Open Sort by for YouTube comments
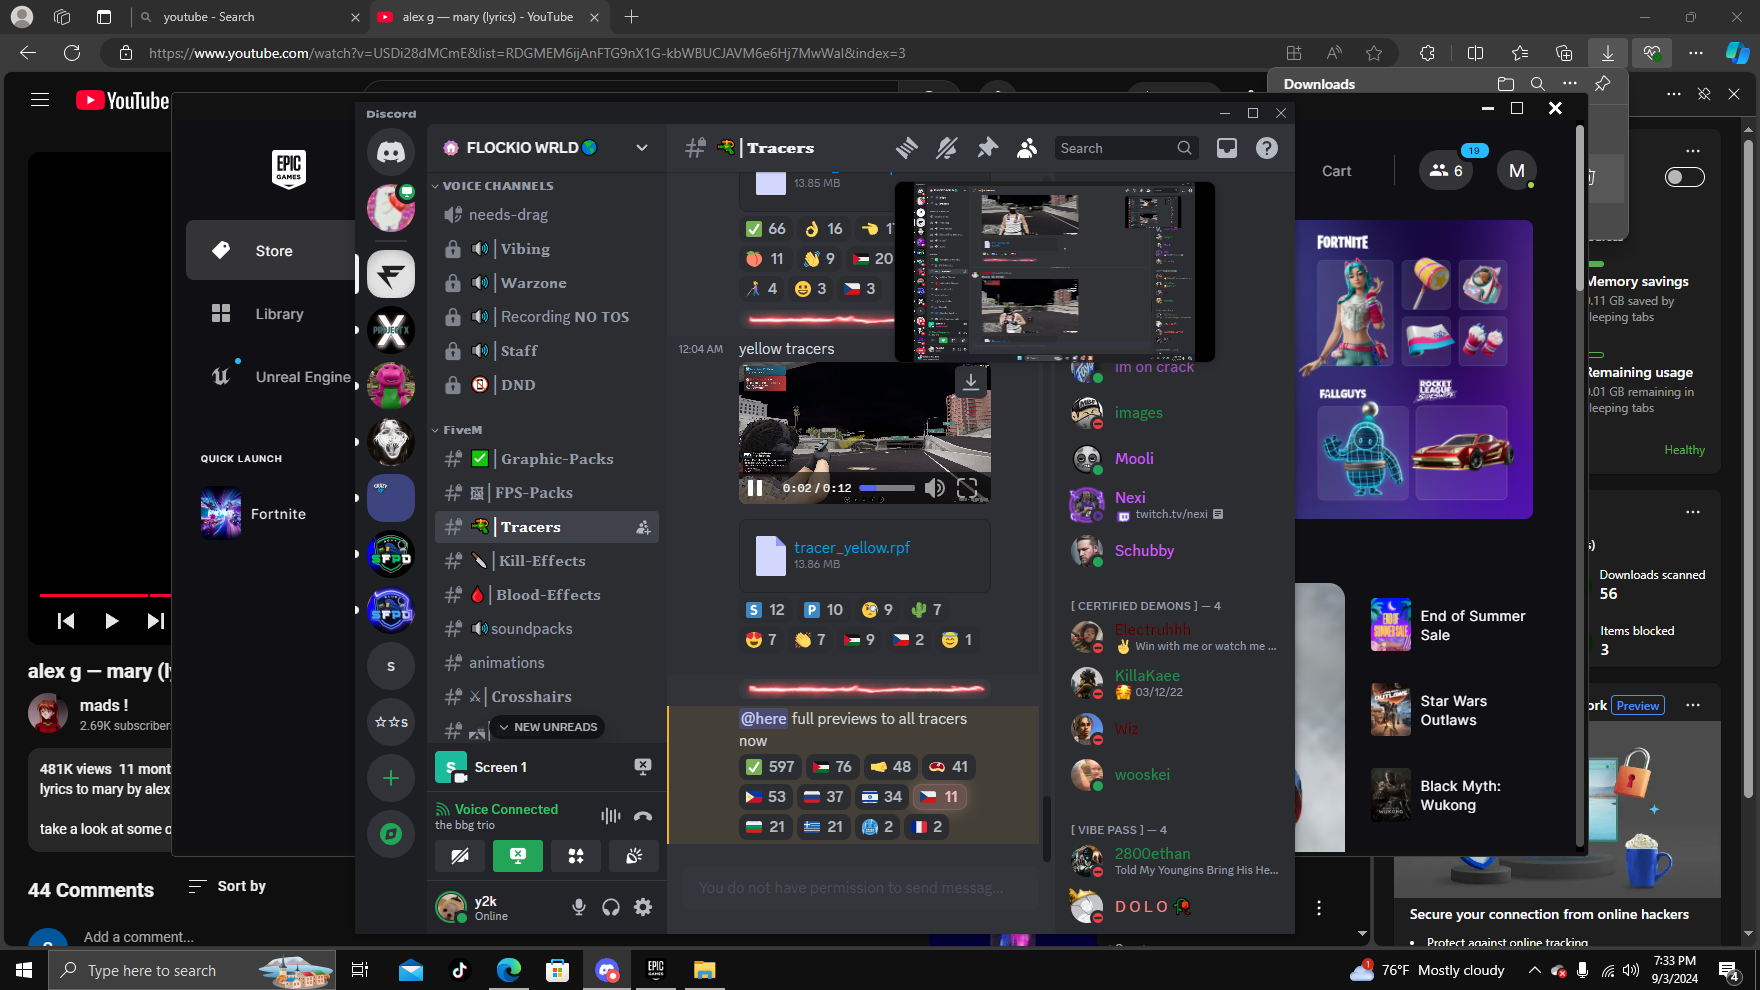The image size is (1760, 990). 227,886
